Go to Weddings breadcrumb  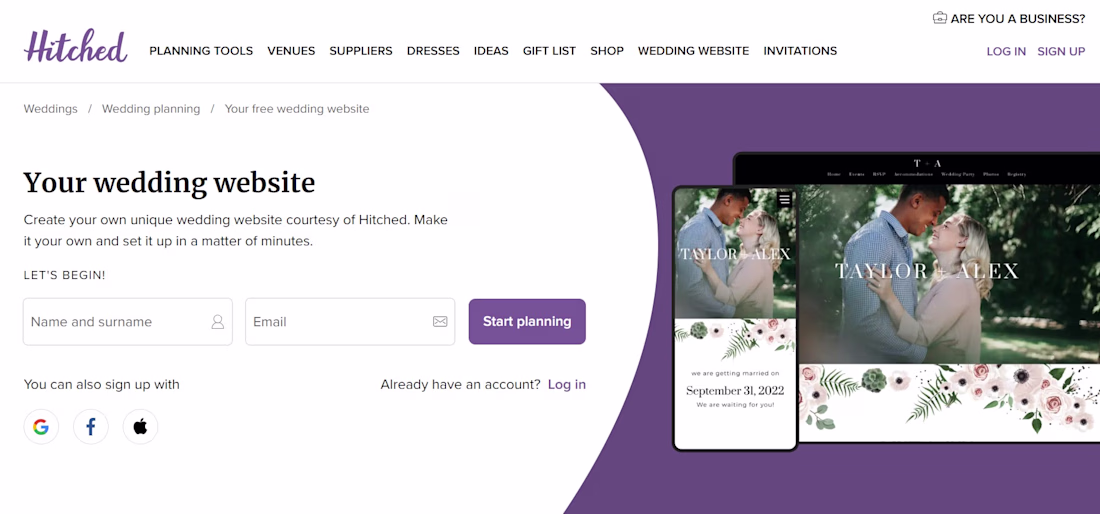click(51, 109)
